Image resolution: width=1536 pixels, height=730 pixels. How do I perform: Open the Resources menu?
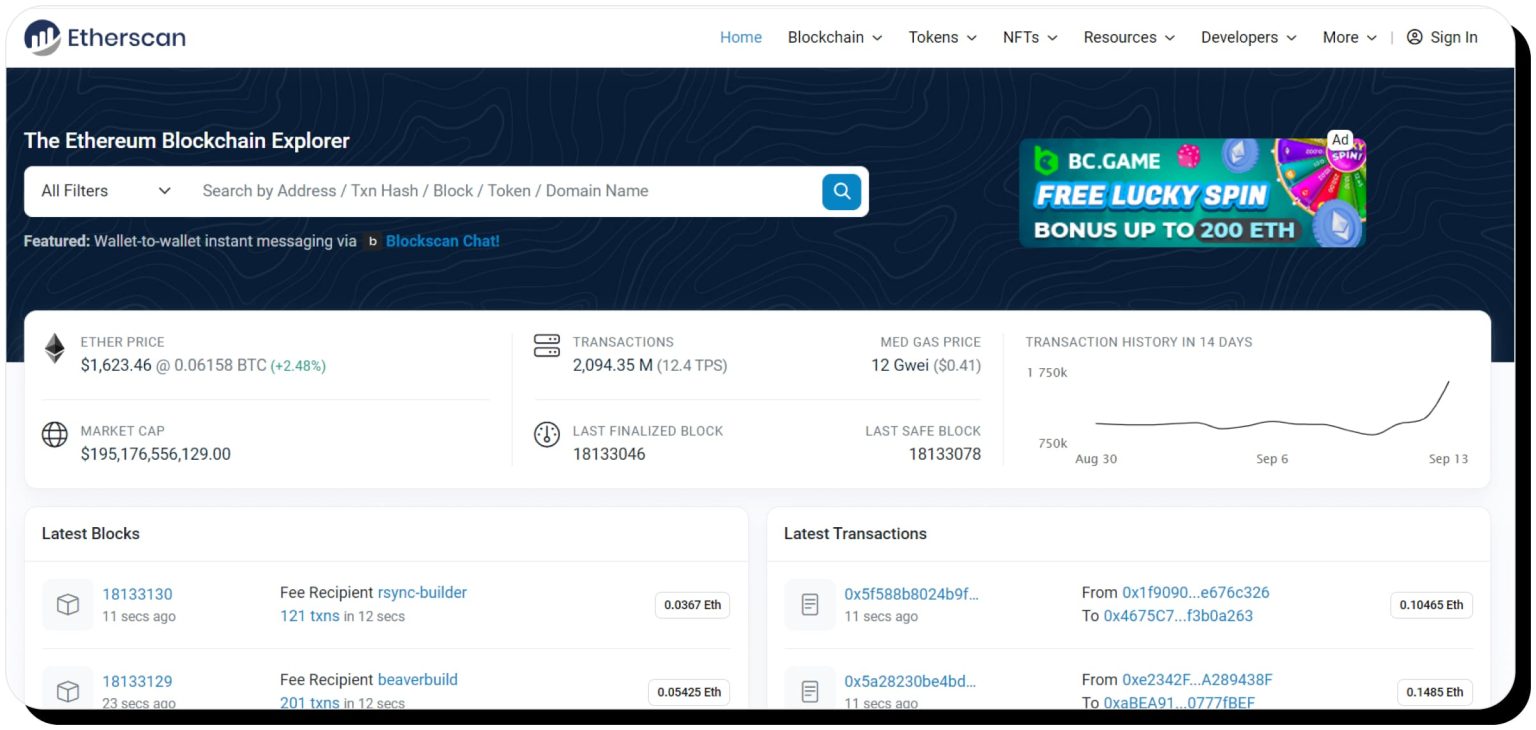[x=1130, y=37]
